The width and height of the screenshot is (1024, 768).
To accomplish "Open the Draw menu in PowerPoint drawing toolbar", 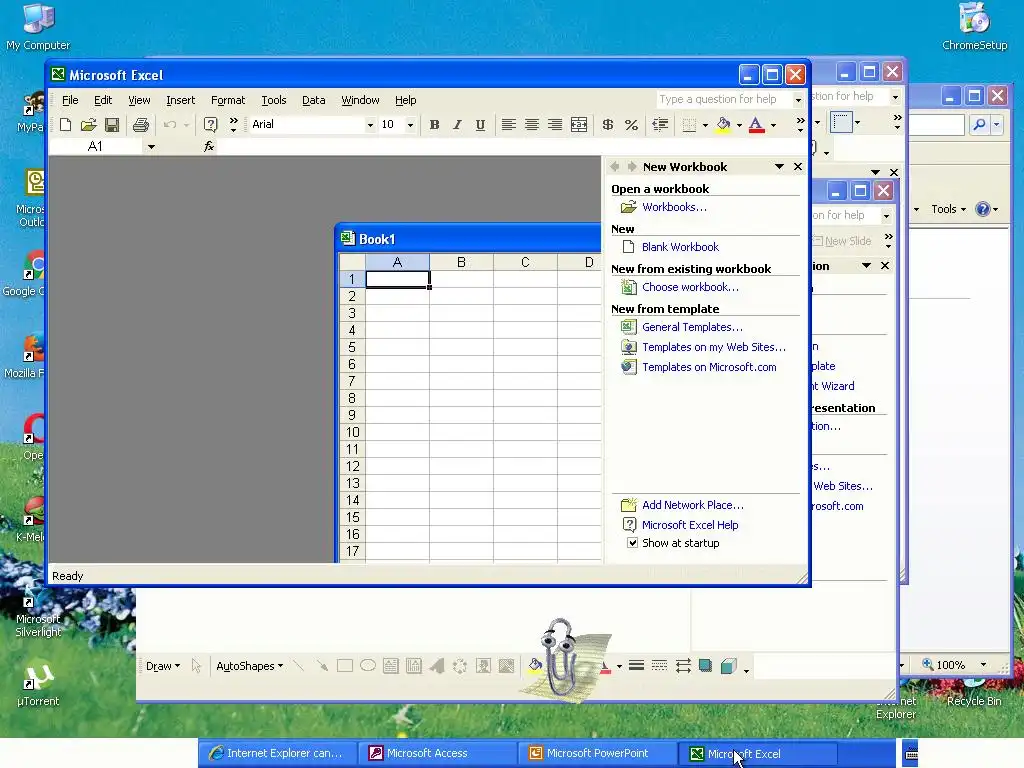I will 163,666.
